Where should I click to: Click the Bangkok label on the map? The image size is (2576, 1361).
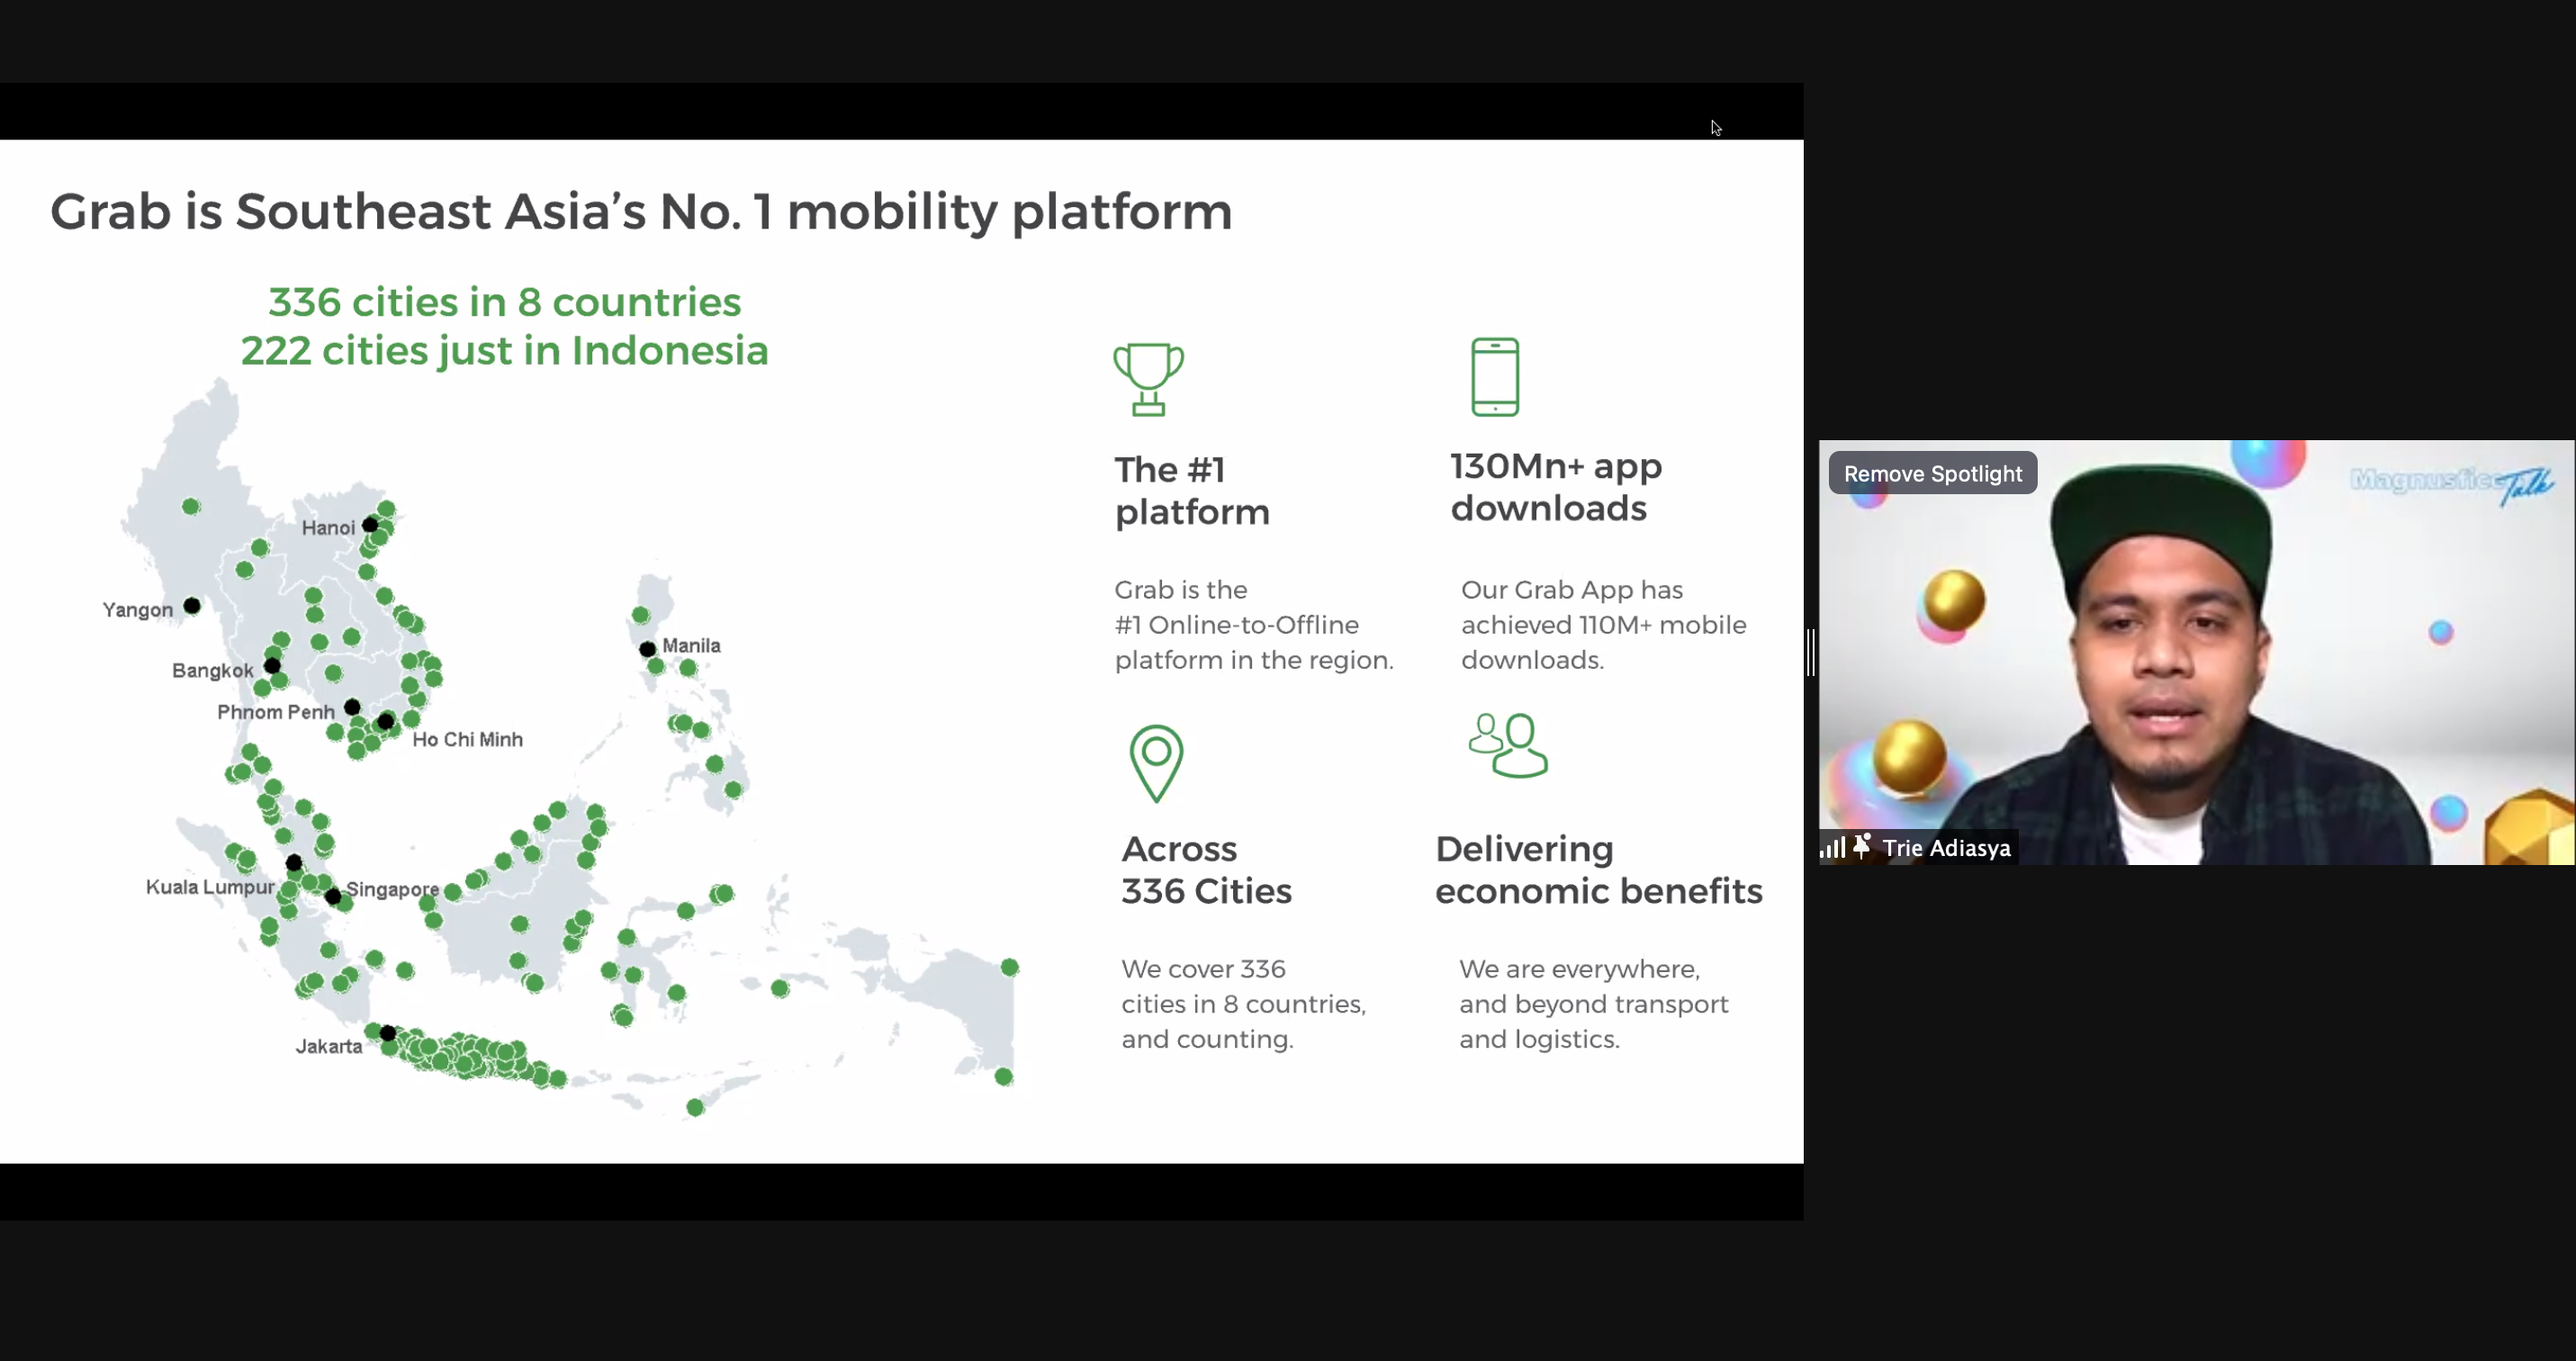[x=213, y=670]
